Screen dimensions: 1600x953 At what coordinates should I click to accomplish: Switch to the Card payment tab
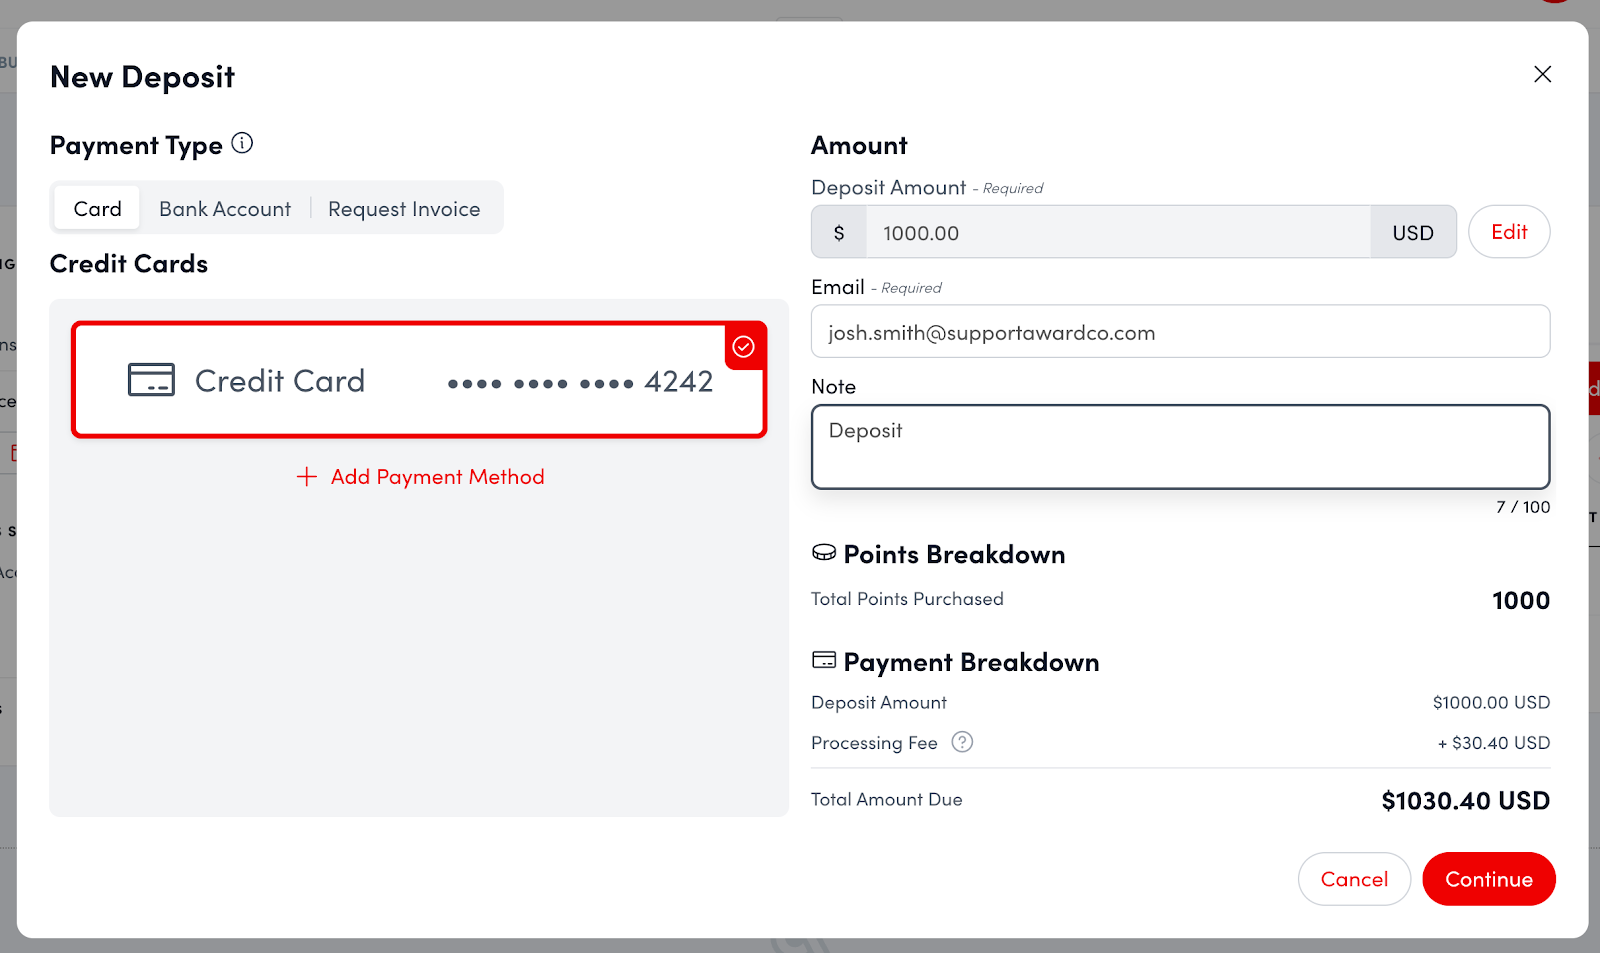click(x=97, y=209)
